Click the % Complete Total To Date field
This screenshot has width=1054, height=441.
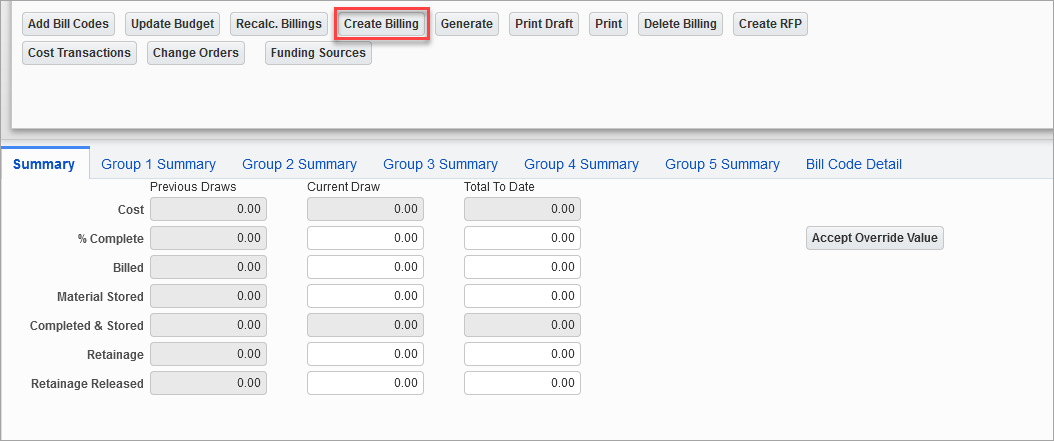(522, 238)
